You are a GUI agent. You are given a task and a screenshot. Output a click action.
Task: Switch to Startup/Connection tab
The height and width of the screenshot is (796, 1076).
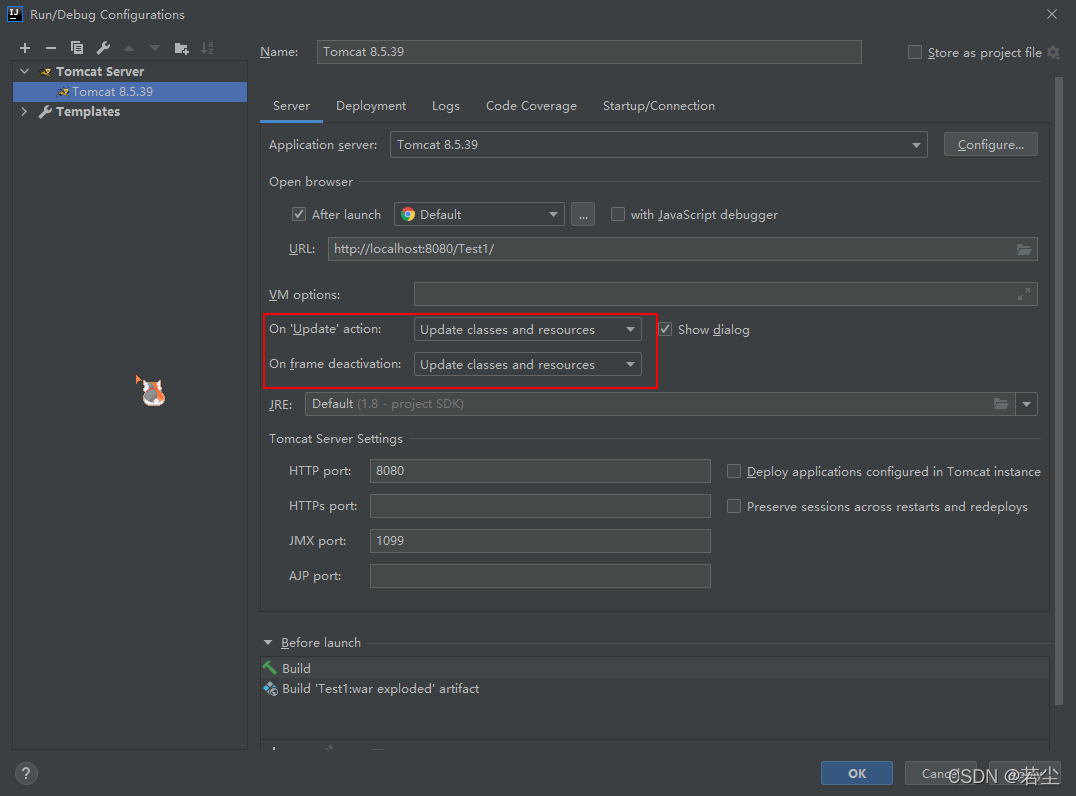click(x=659, y=106)
